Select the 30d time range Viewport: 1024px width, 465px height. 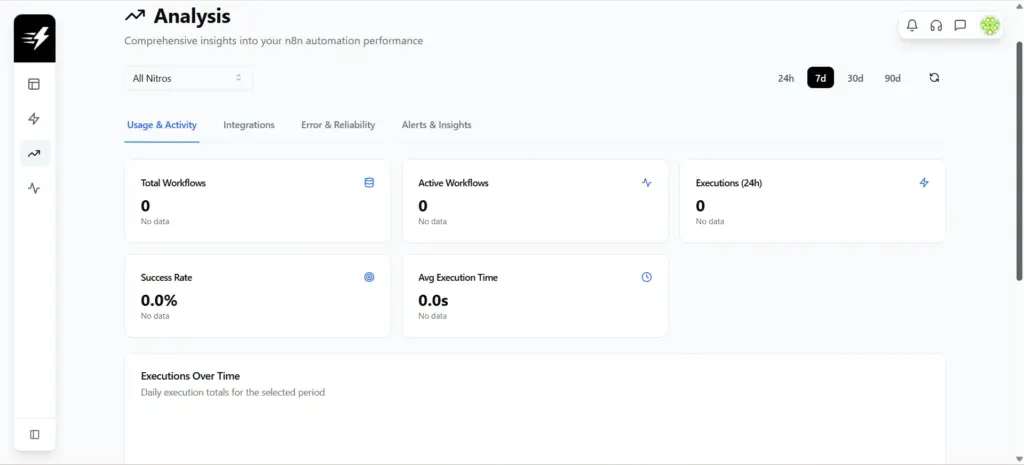pos(855,78)
